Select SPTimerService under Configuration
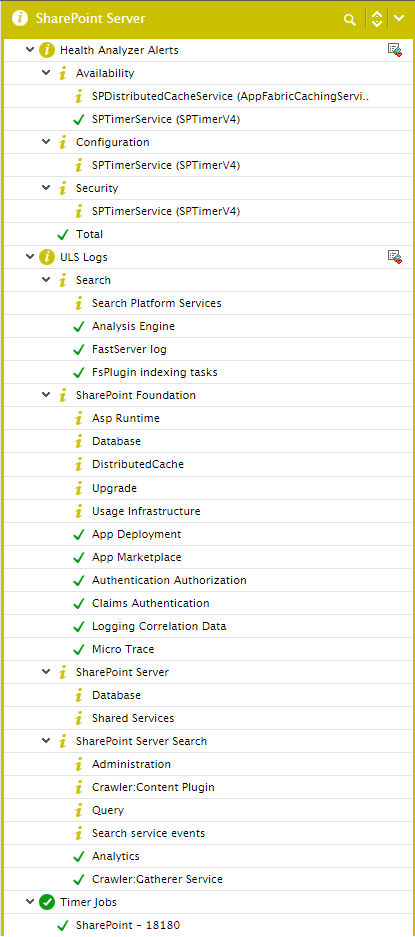The image size is (415, 937). 208,165
